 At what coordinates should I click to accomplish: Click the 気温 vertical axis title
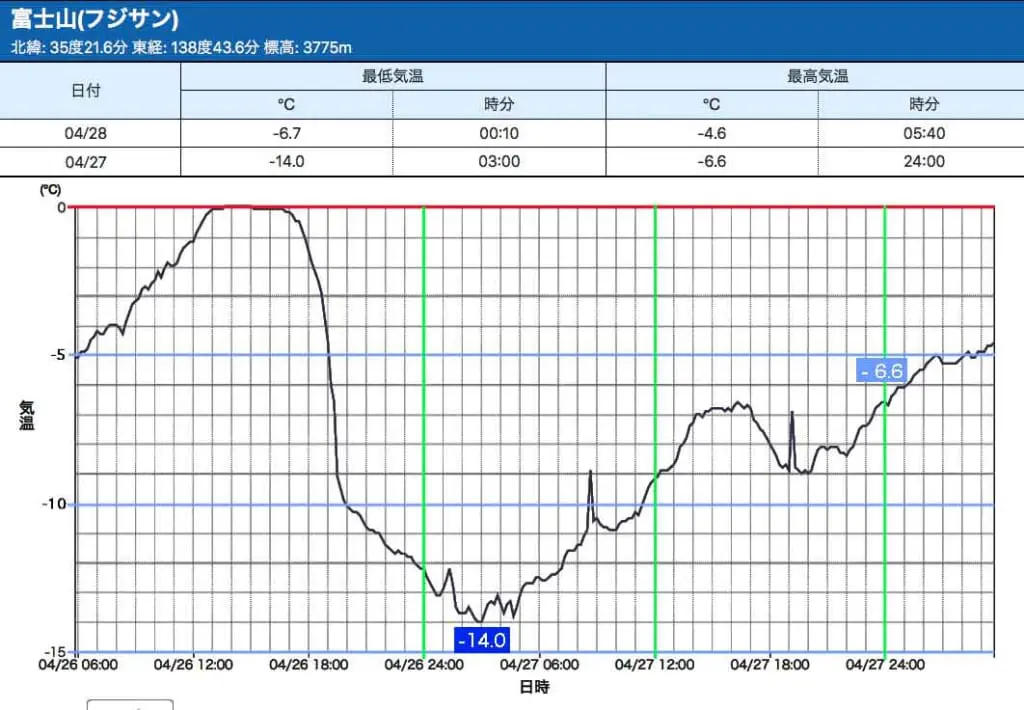[27, 415]
